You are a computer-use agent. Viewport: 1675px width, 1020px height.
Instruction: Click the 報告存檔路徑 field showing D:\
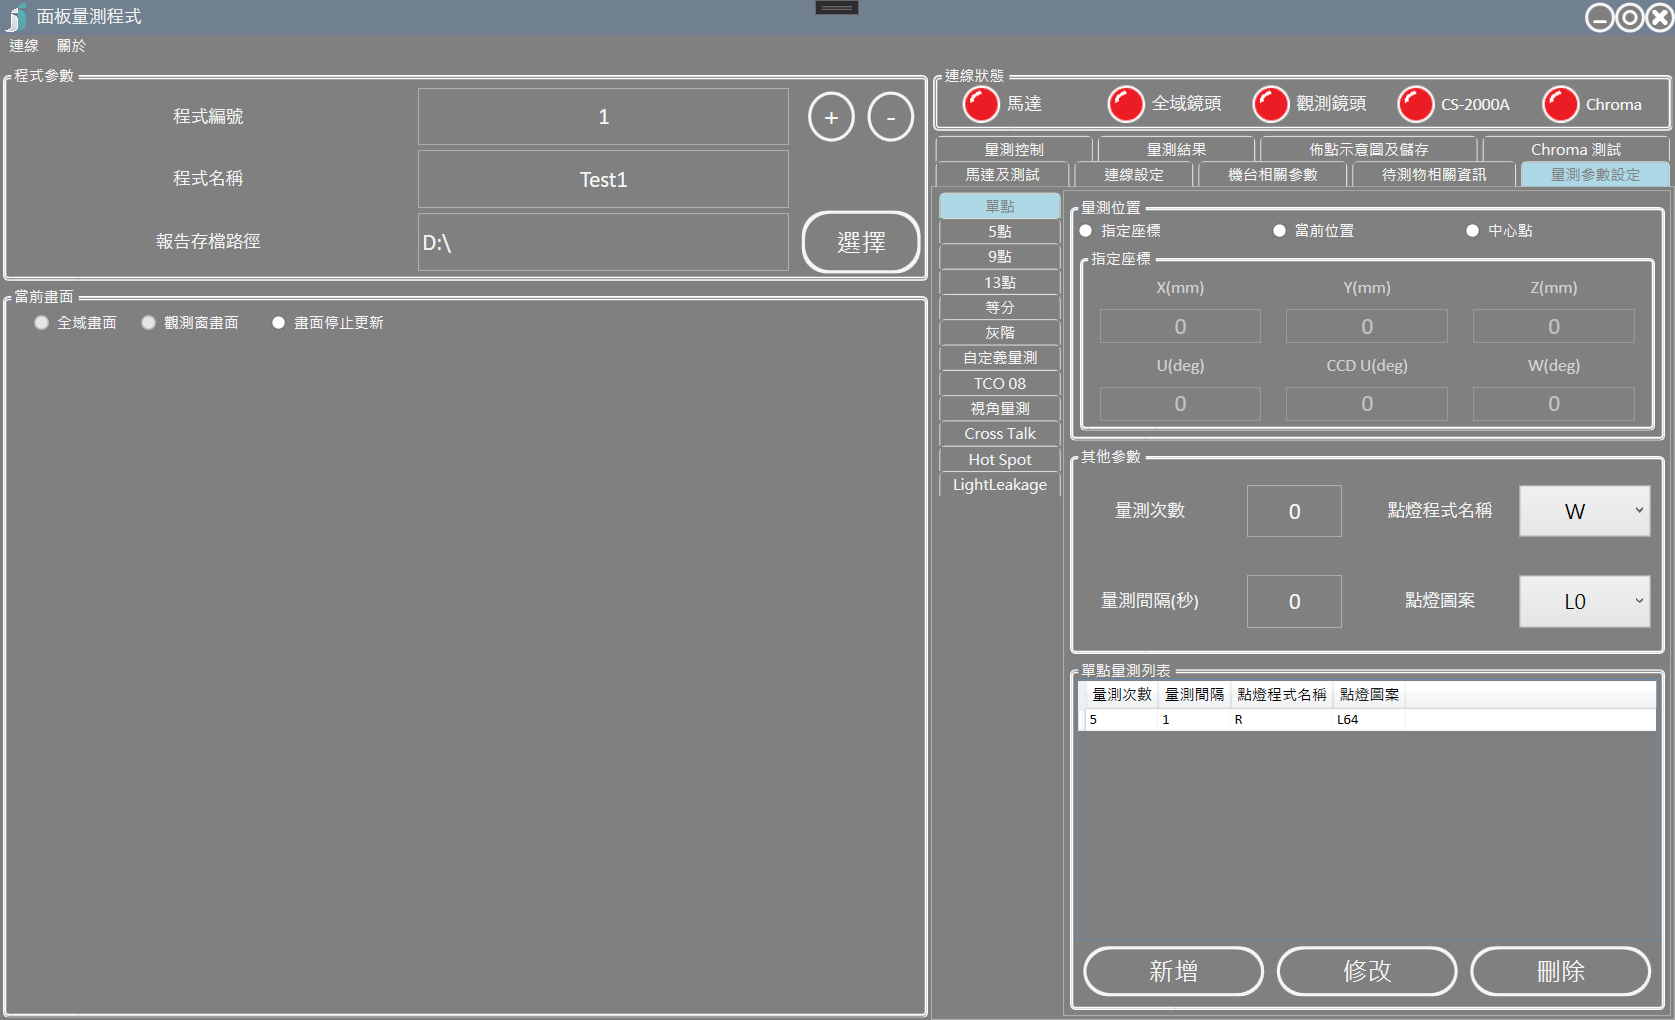[603, 242]
